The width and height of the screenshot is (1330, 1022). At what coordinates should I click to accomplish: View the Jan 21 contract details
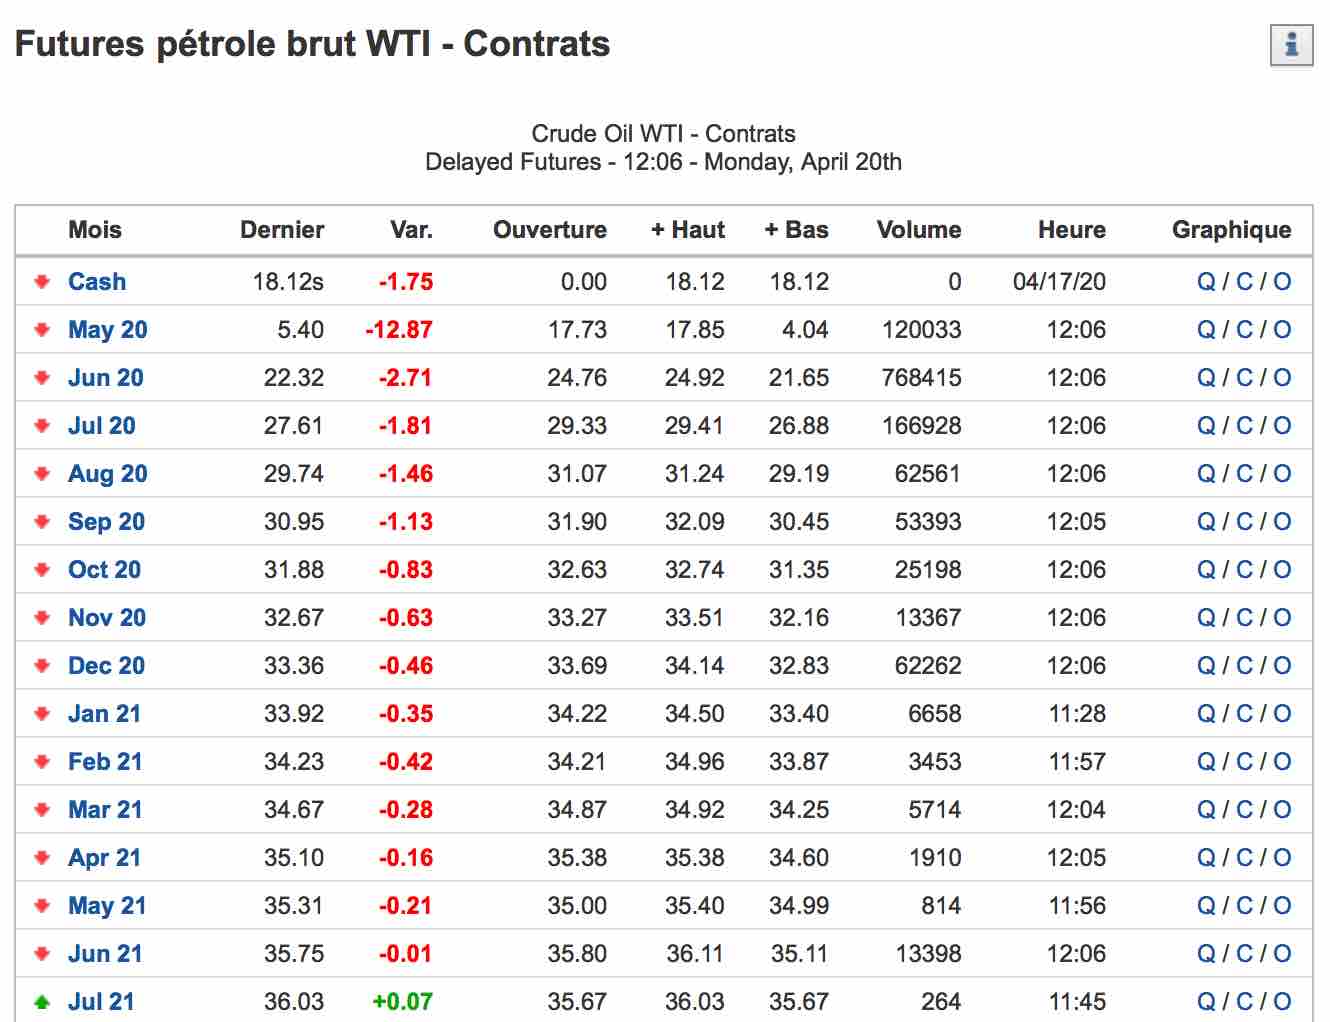click(x=104, y=714)
